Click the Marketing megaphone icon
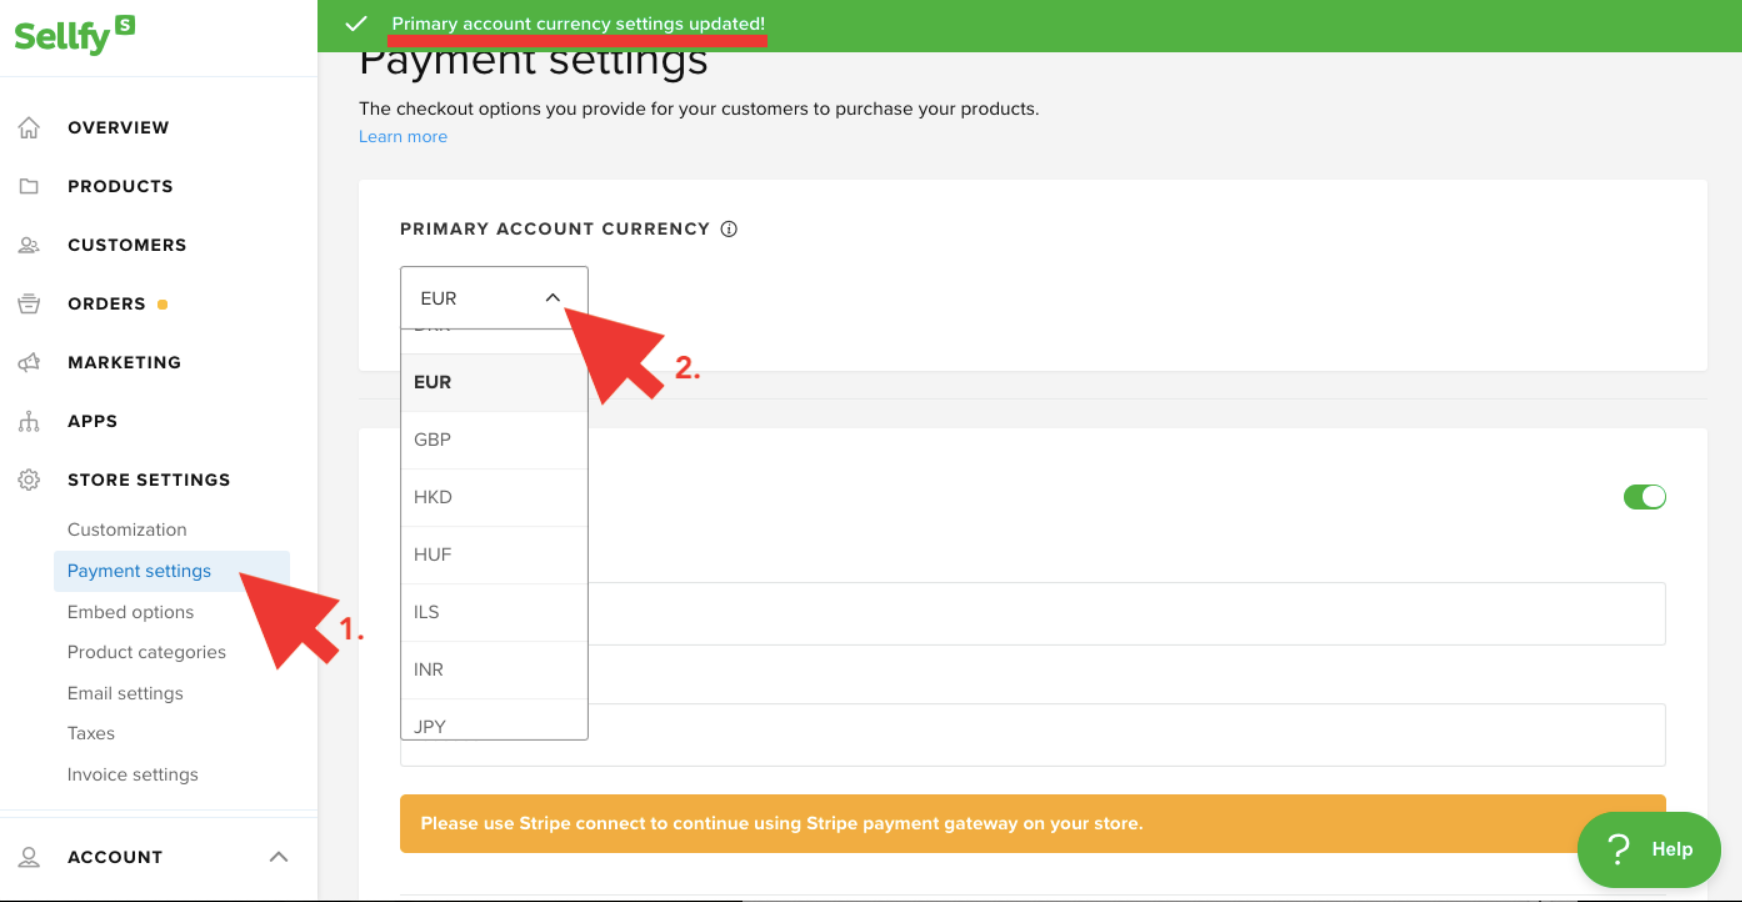 [x=29, y=362]
